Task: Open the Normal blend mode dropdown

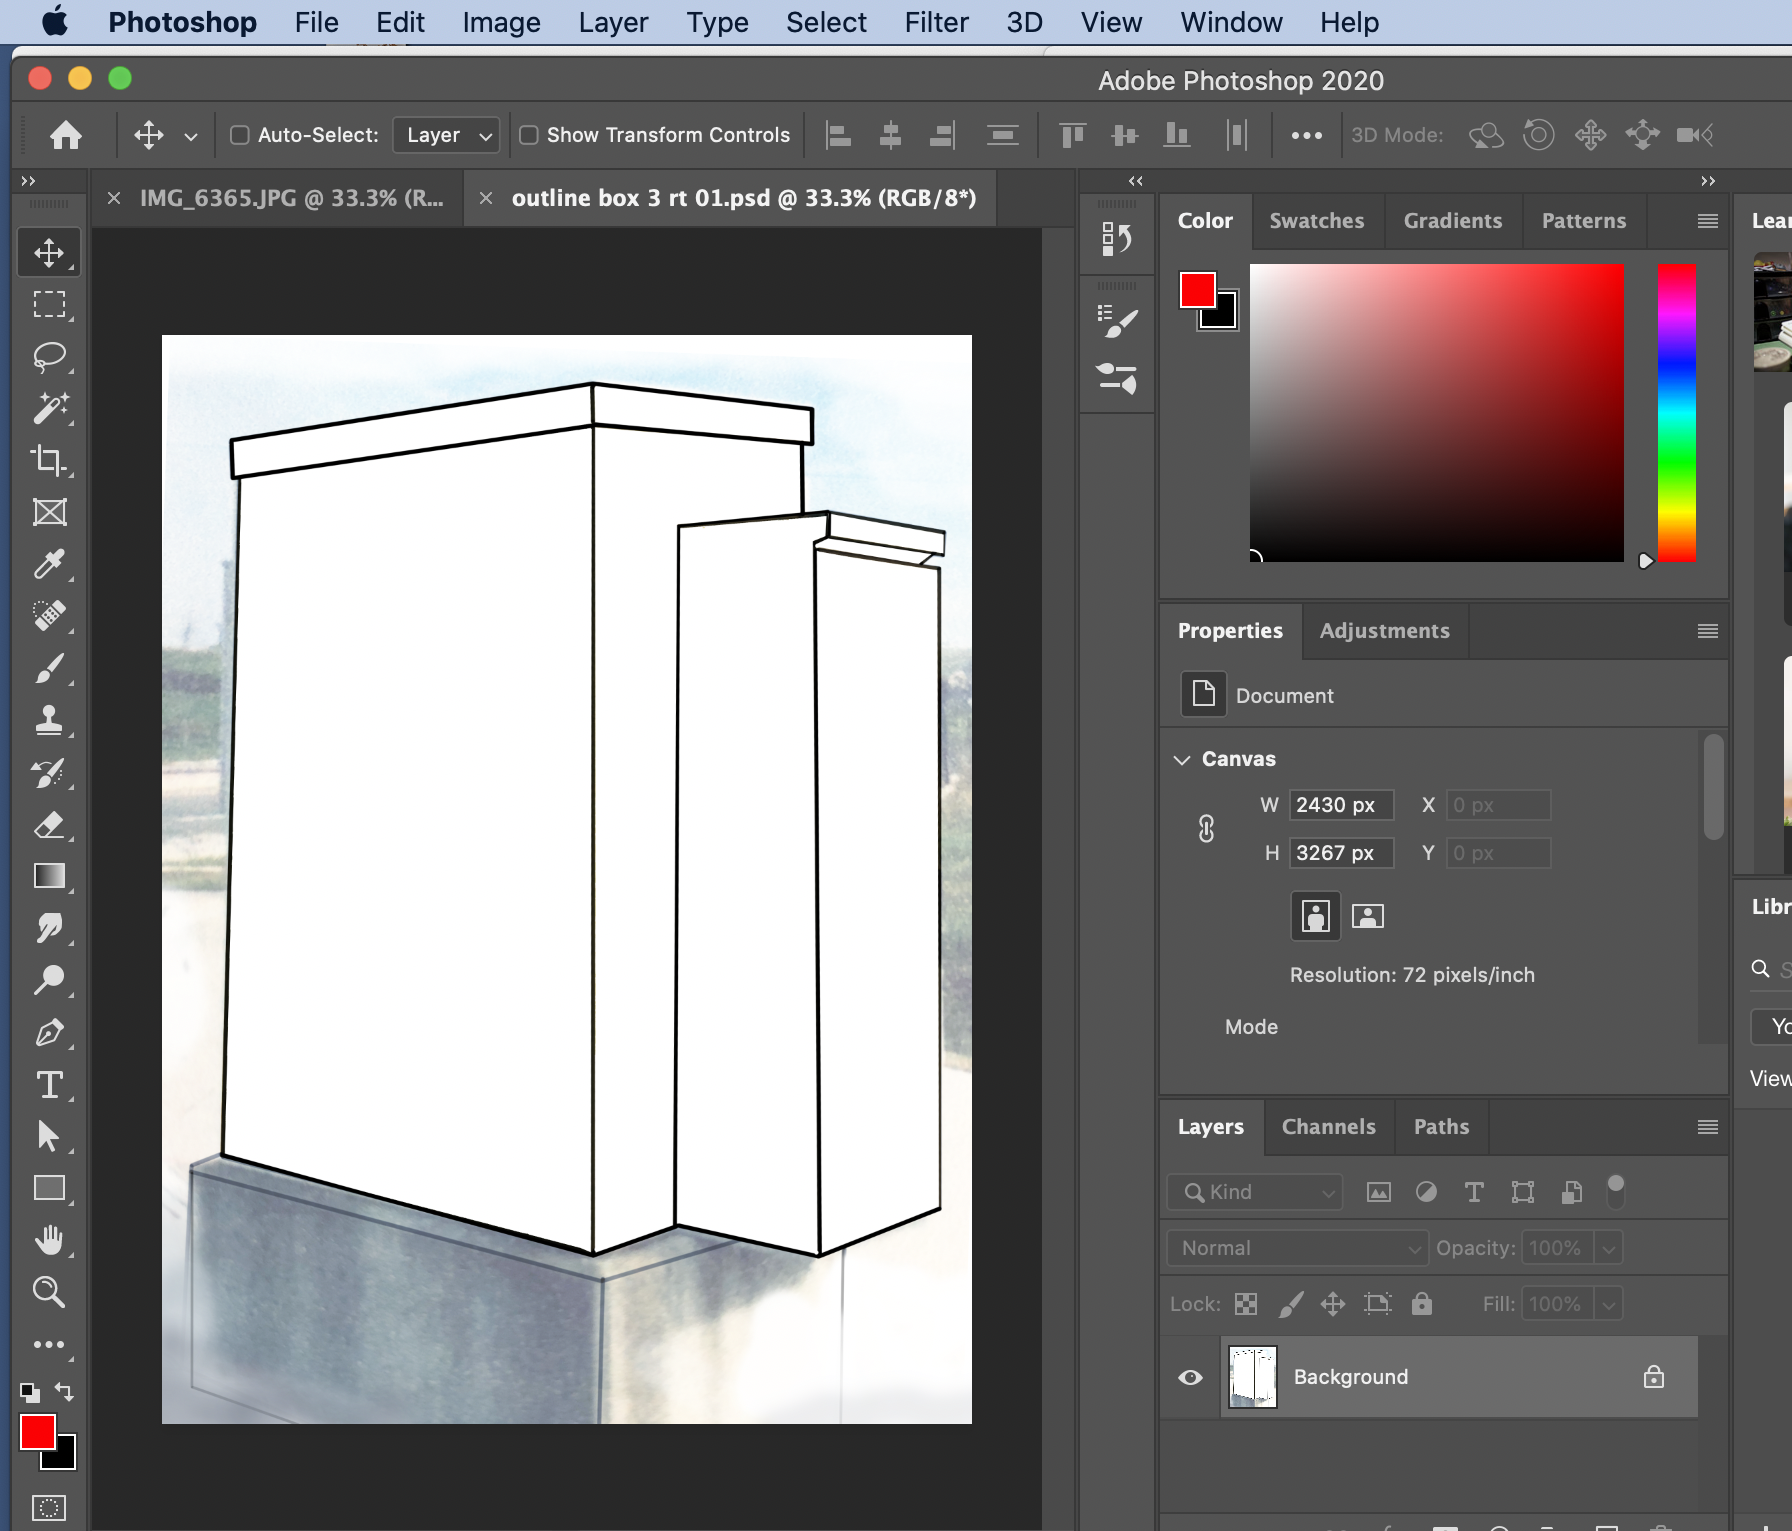Action: click(1296, 1247)
